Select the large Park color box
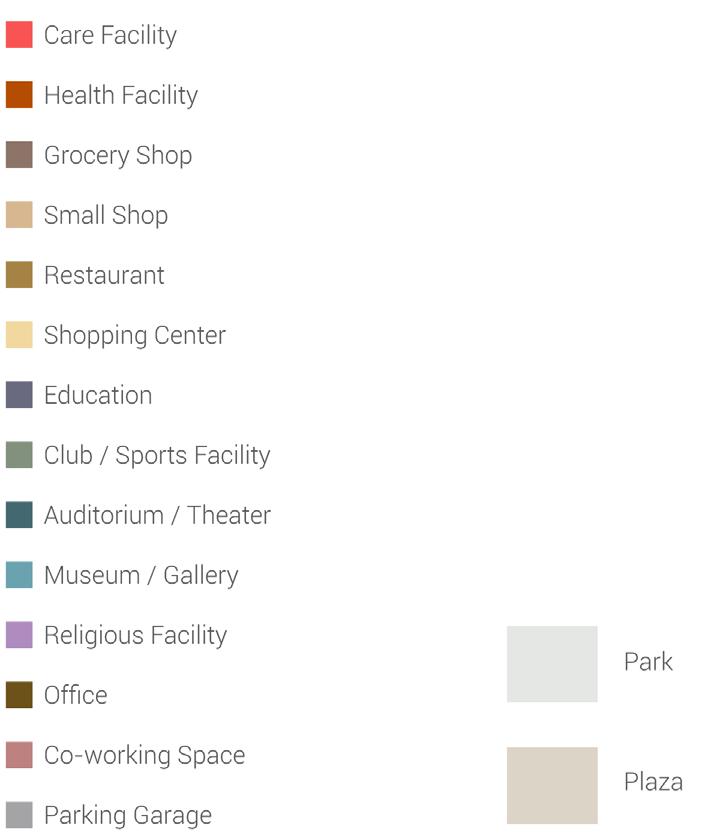Screen dimensions: 720x836 click(552, 664)
